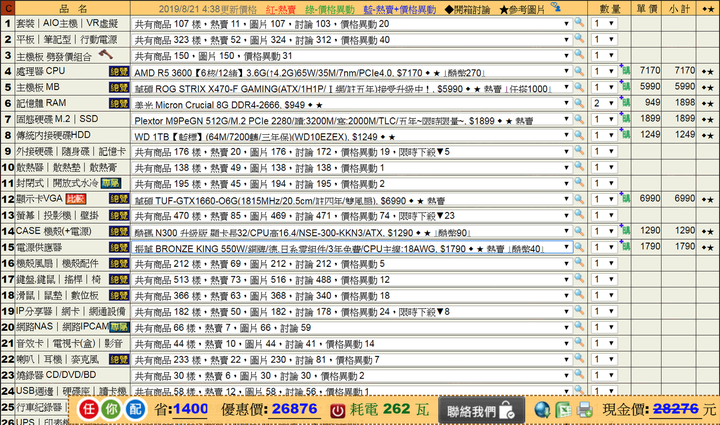Open the power supply dropdown showing BRONZE KING 550W
The width and height of the screenshot is (720, 425).
coord(352,248)
